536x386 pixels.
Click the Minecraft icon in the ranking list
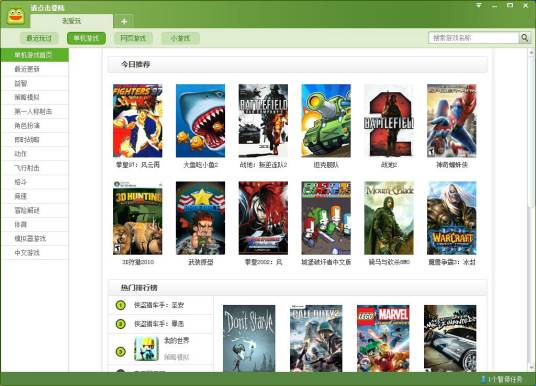click(x=146, y=349)
